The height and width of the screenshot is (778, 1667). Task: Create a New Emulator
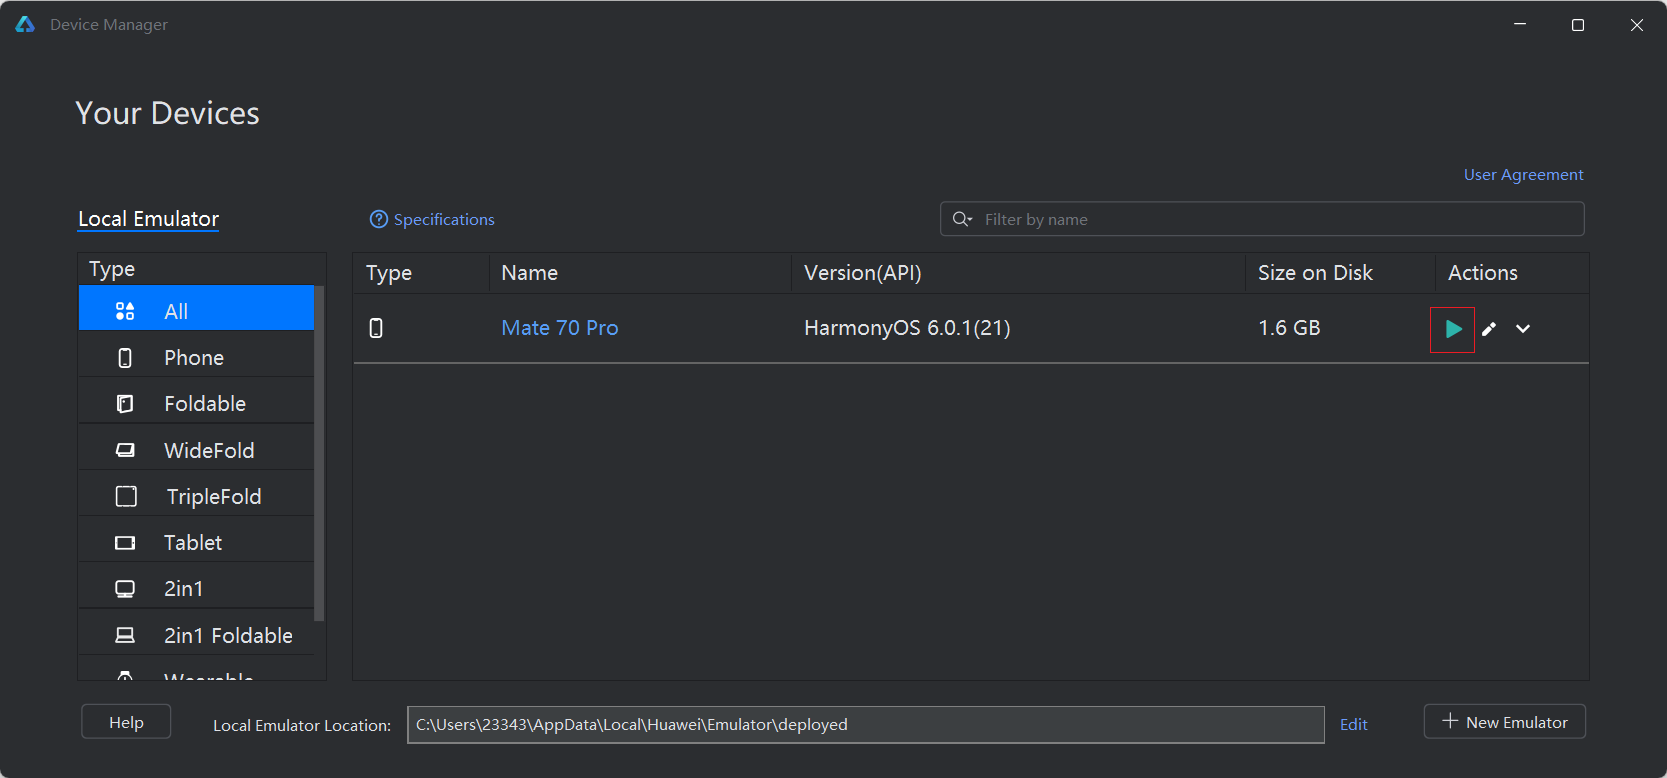click(1505, 722)
